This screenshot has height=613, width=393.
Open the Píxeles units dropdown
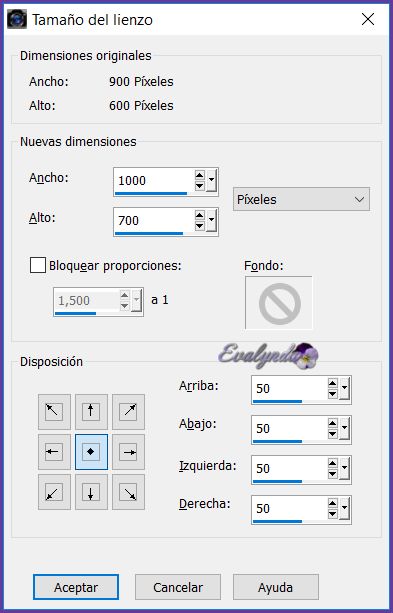301,199
